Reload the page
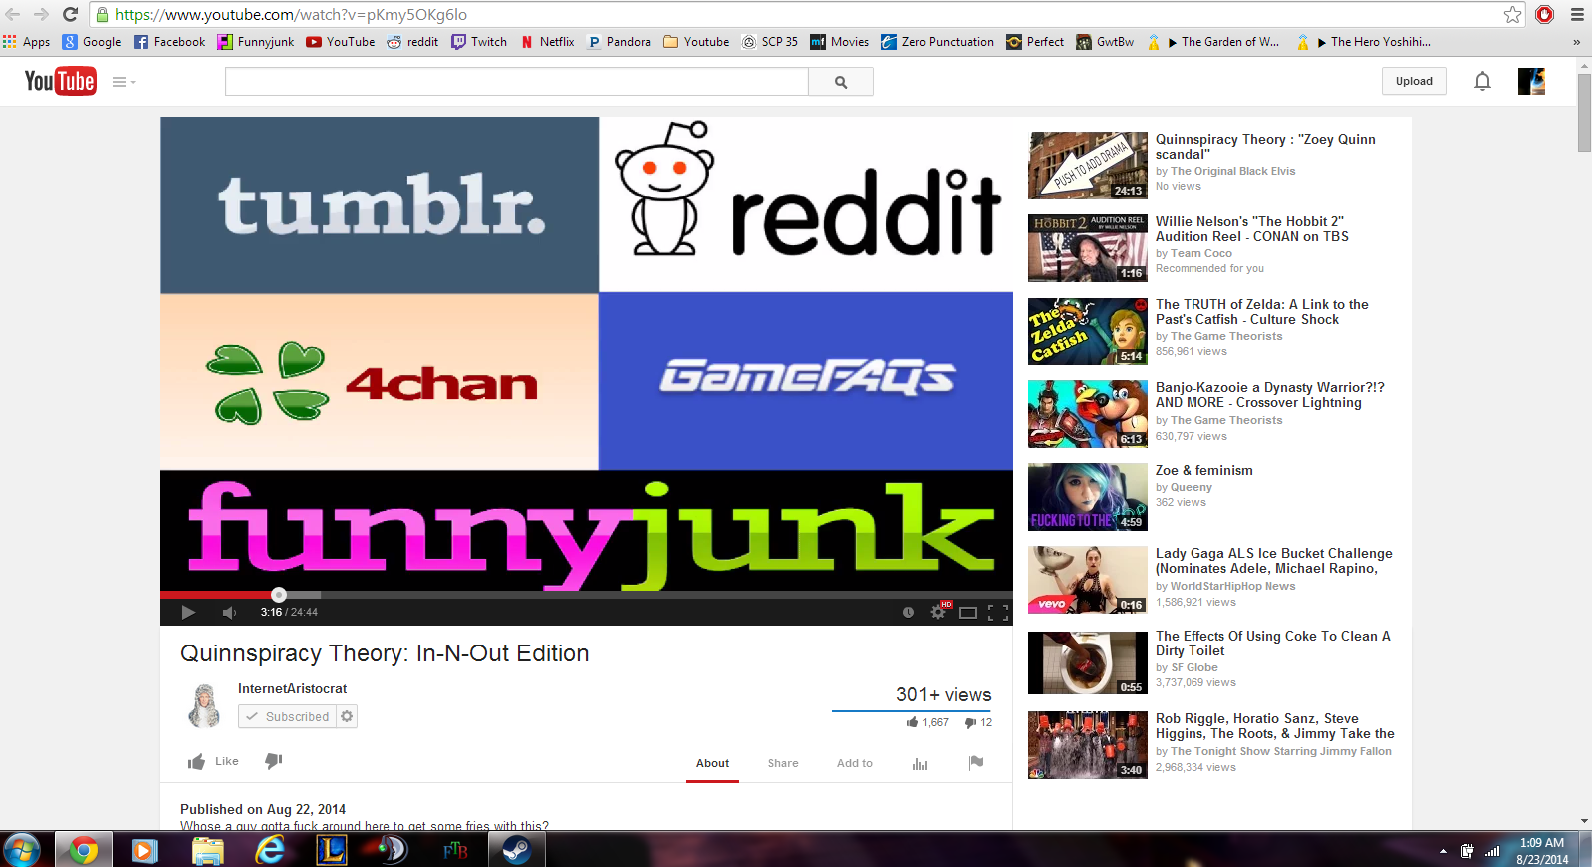 (70, 14)
